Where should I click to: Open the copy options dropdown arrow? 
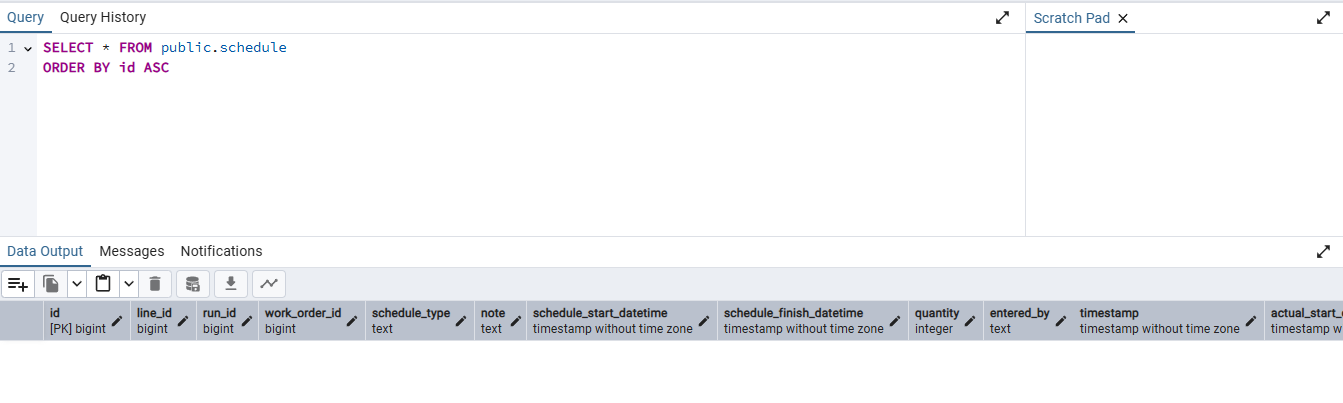tap(76, 284)
